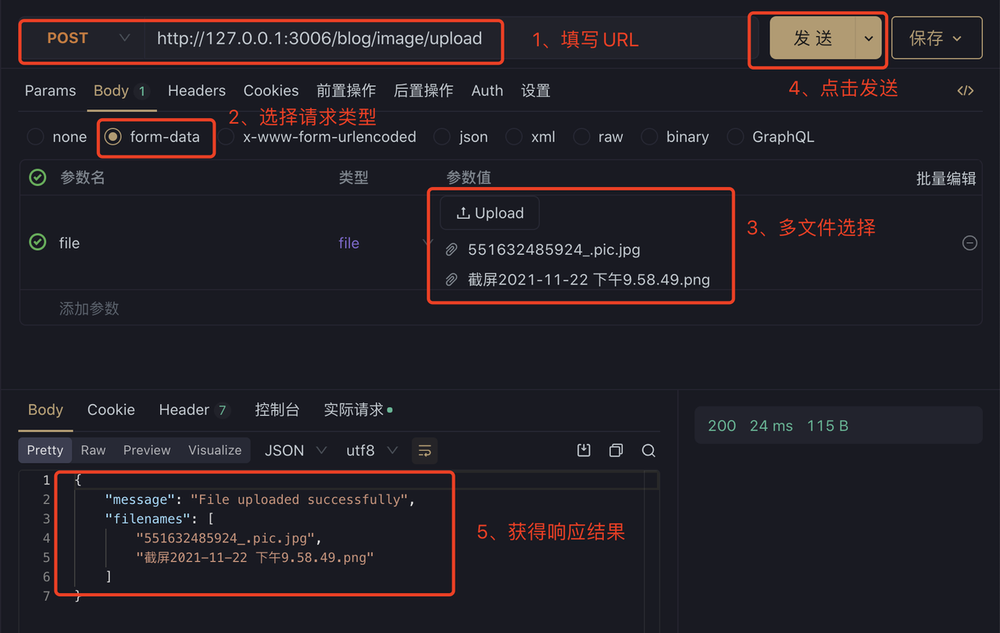Click the download response icon

(584, 450)
